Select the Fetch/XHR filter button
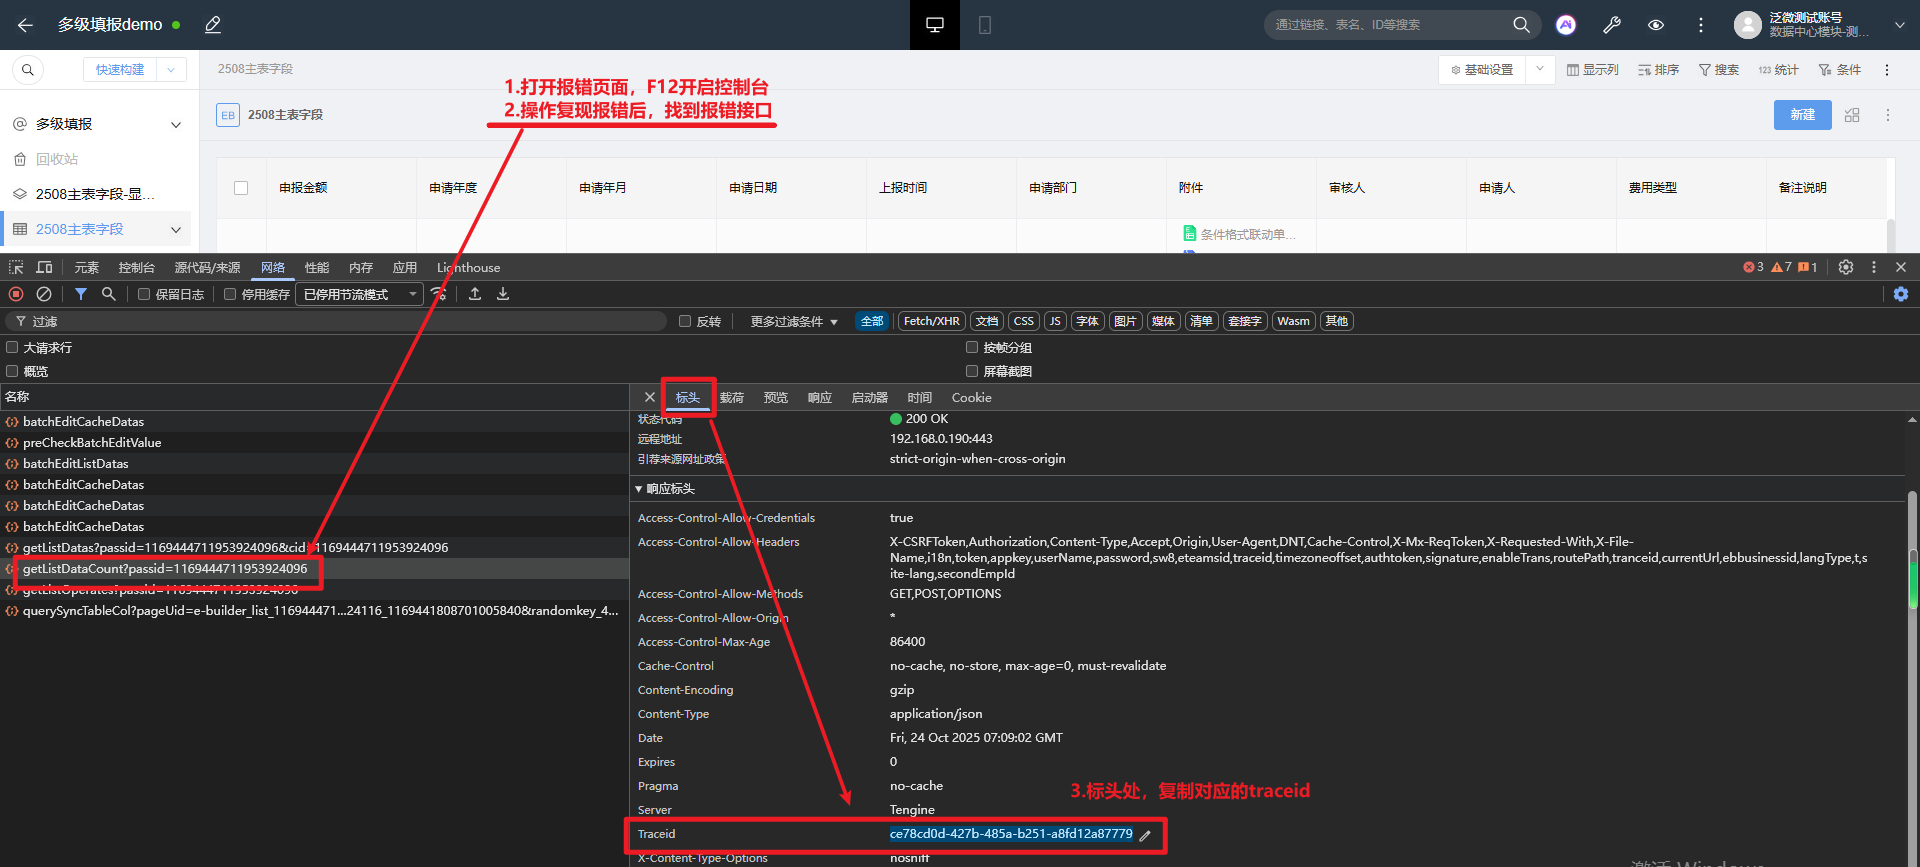The width and height of the screenshot is (1920, 867). tap(931, 321)
